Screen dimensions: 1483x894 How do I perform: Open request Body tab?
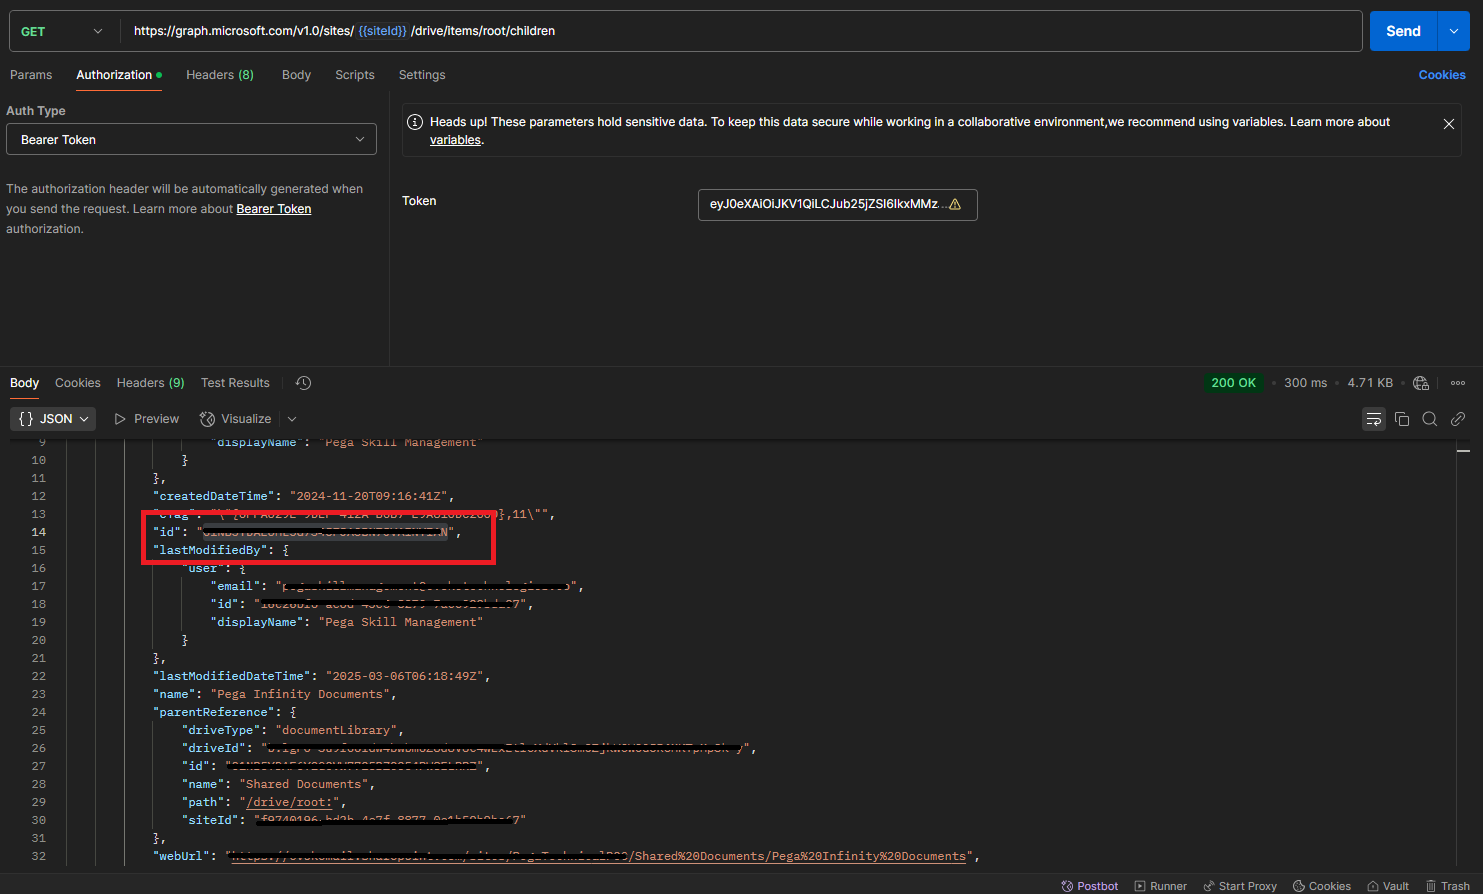296,75
